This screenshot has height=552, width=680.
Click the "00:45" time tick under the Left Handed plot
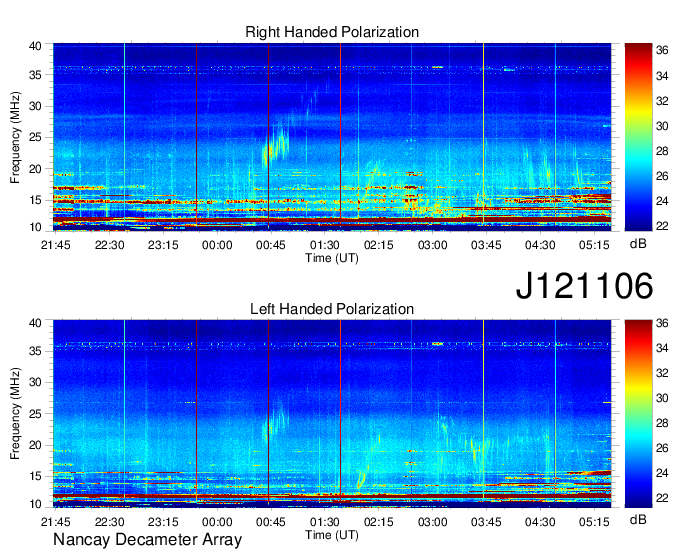point(271,522)
